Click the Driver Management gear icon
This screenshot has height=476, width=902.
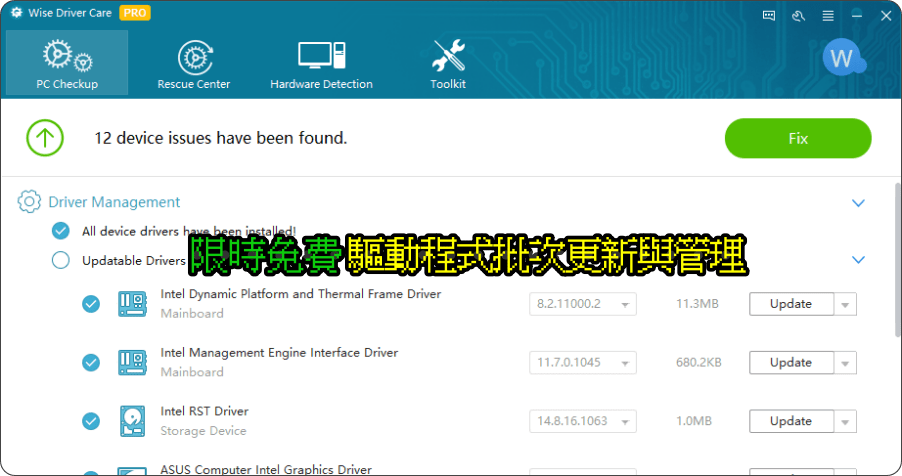pyautogui.click(x=29, y=201)
